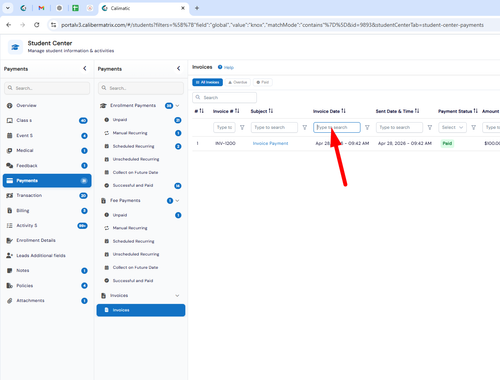Viewport: 500px width, 380px height.
Task: View site information icon in address bar
Action: coord(53,25)
